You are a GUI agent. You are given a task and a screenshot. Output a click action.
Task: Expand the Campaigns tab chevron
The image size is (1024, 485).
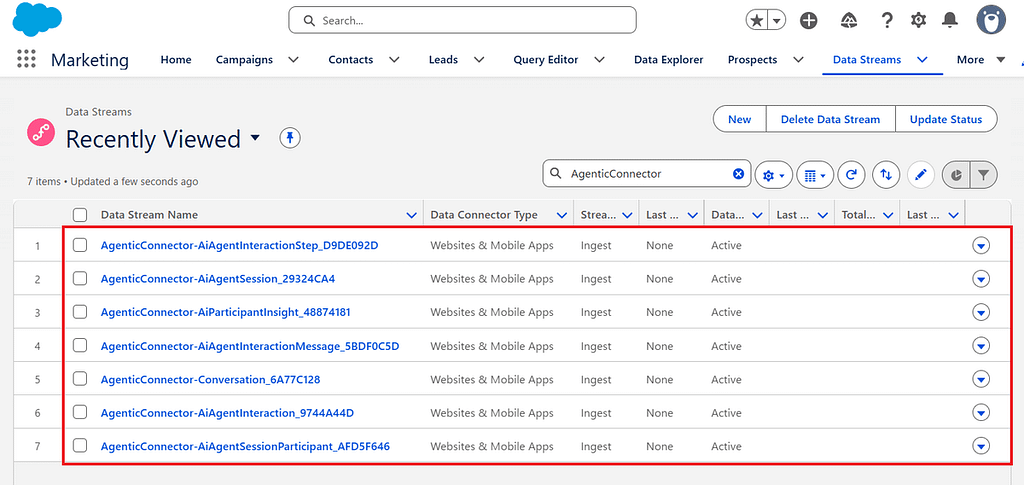293,59
